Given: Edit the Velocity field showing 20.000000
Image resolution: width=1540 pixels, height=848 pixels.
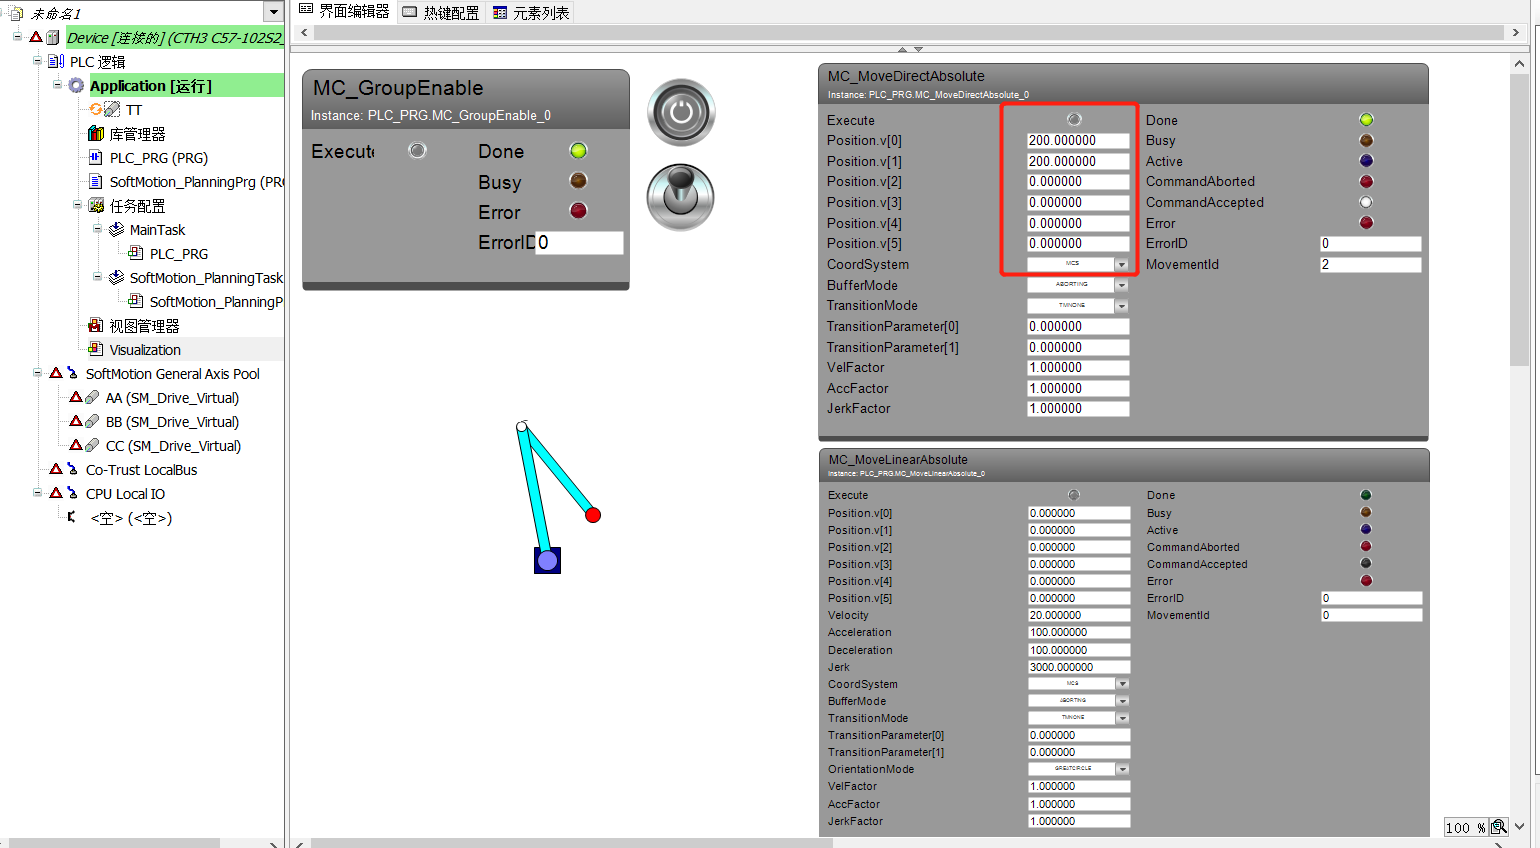Looking at the screenshot, I should click(1079, 615).
